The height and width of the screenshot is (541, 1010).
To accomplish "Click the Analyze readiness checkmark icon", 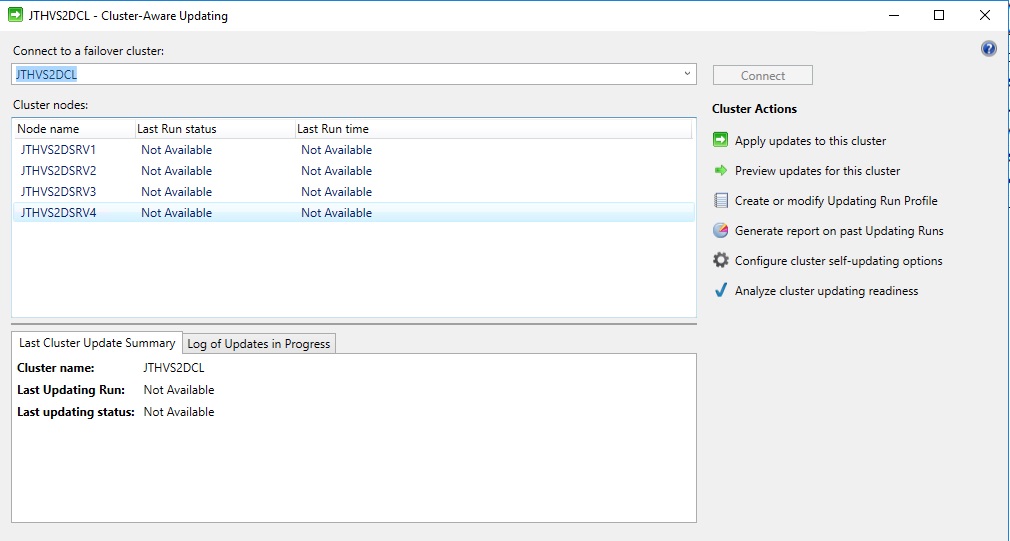I will click(x=721, y=290).
